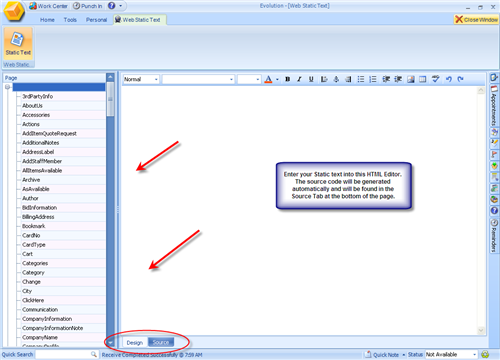Click the blue help icon in right sidebar
This screenshot has width=500, height=360.
click(x=494, y=210)
